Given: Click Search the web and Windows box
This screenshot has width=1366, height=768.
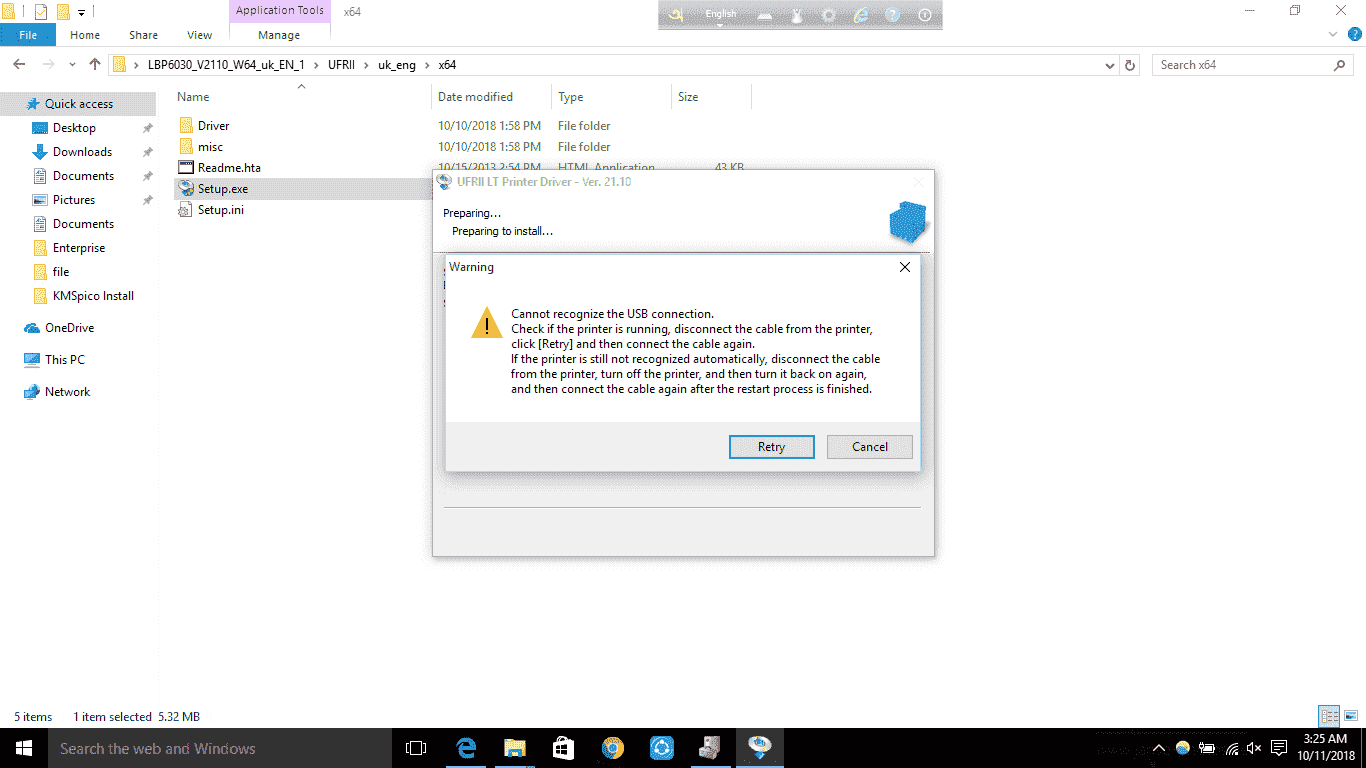Looking at the screenshot, I should click(220, 748).
